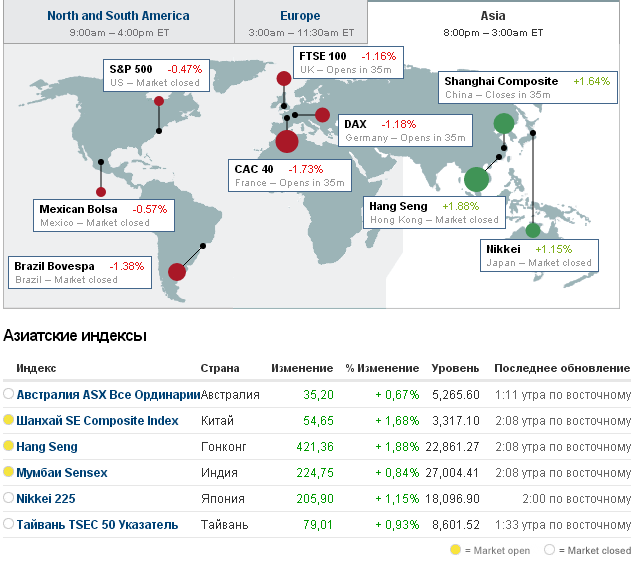Click the yellow dot beside Hang Seng row
Screen dimensions: 637x568
click(9, 446)
